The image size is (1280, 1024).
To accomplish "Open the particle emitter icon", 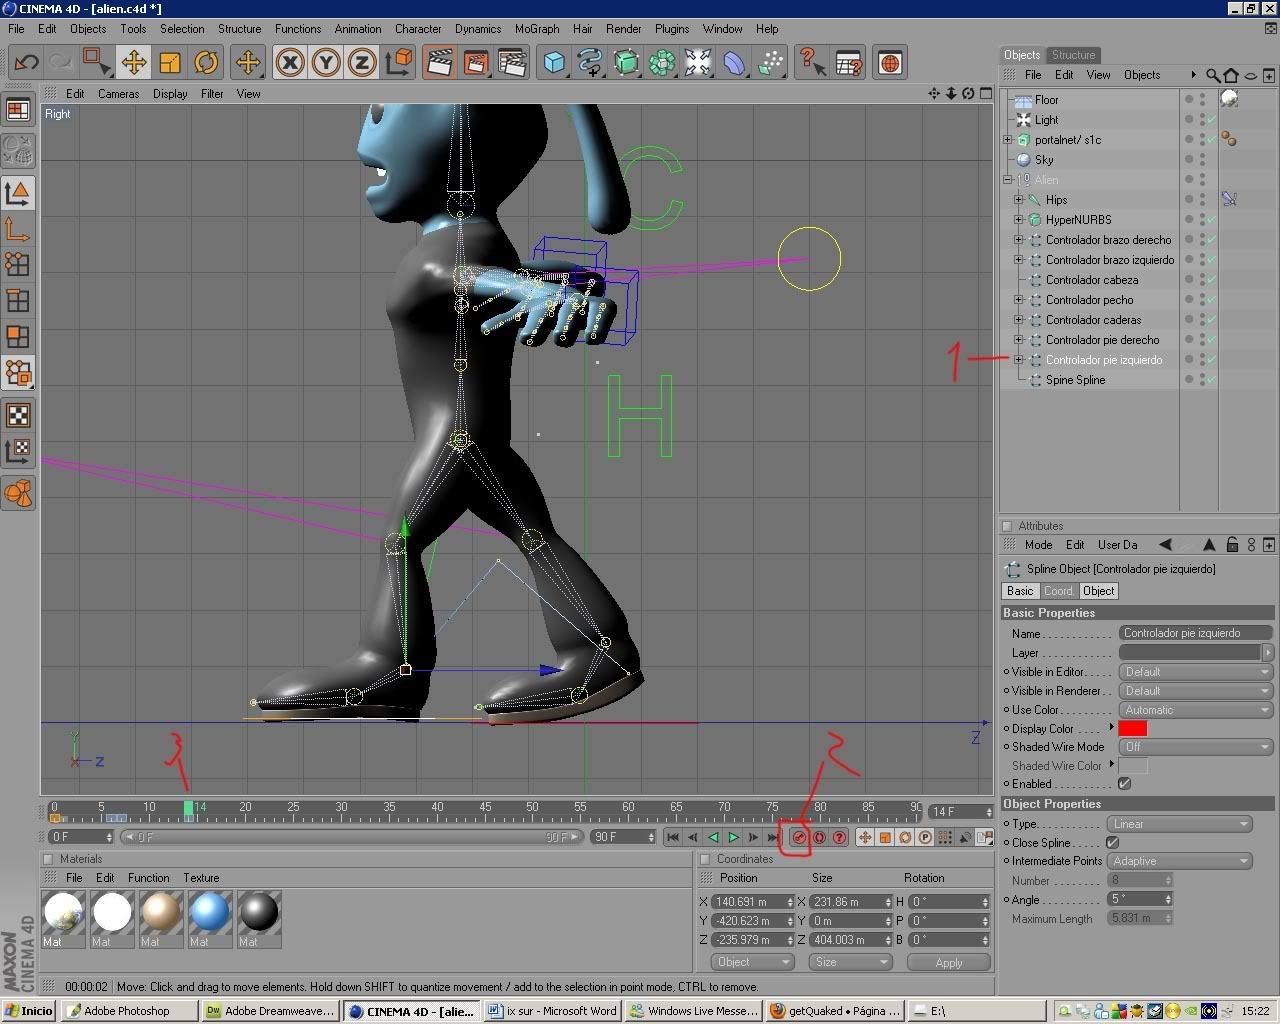I will [x=770, y=63].
